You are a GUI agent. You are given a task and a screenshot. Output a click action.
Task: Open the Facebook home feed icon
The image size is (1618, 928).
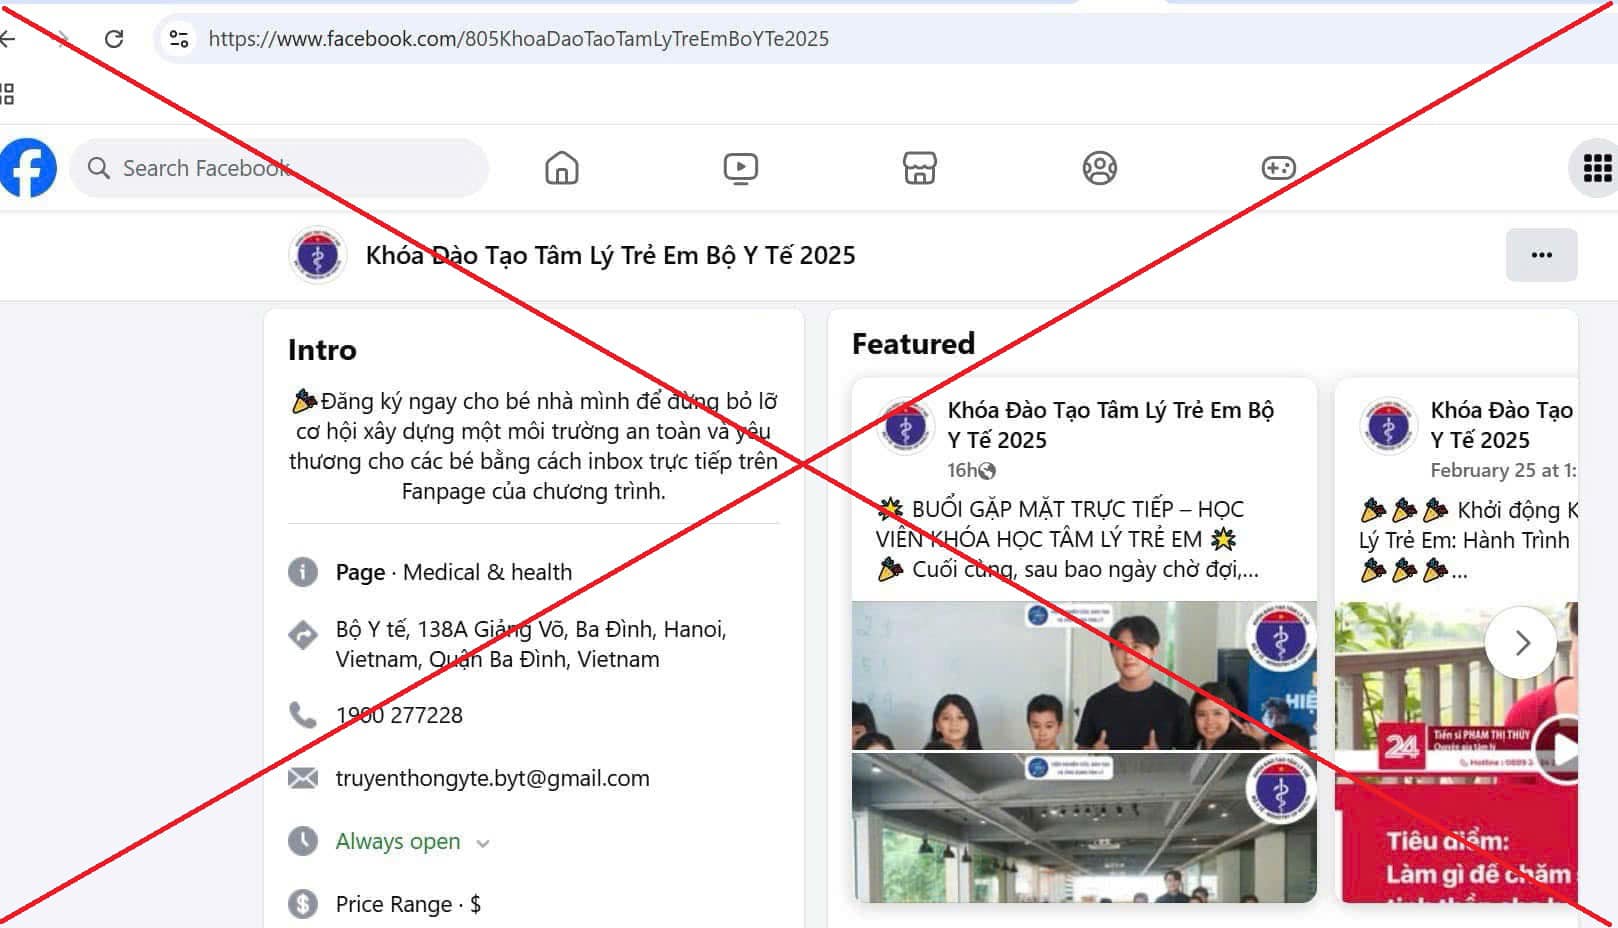point(560,168)
